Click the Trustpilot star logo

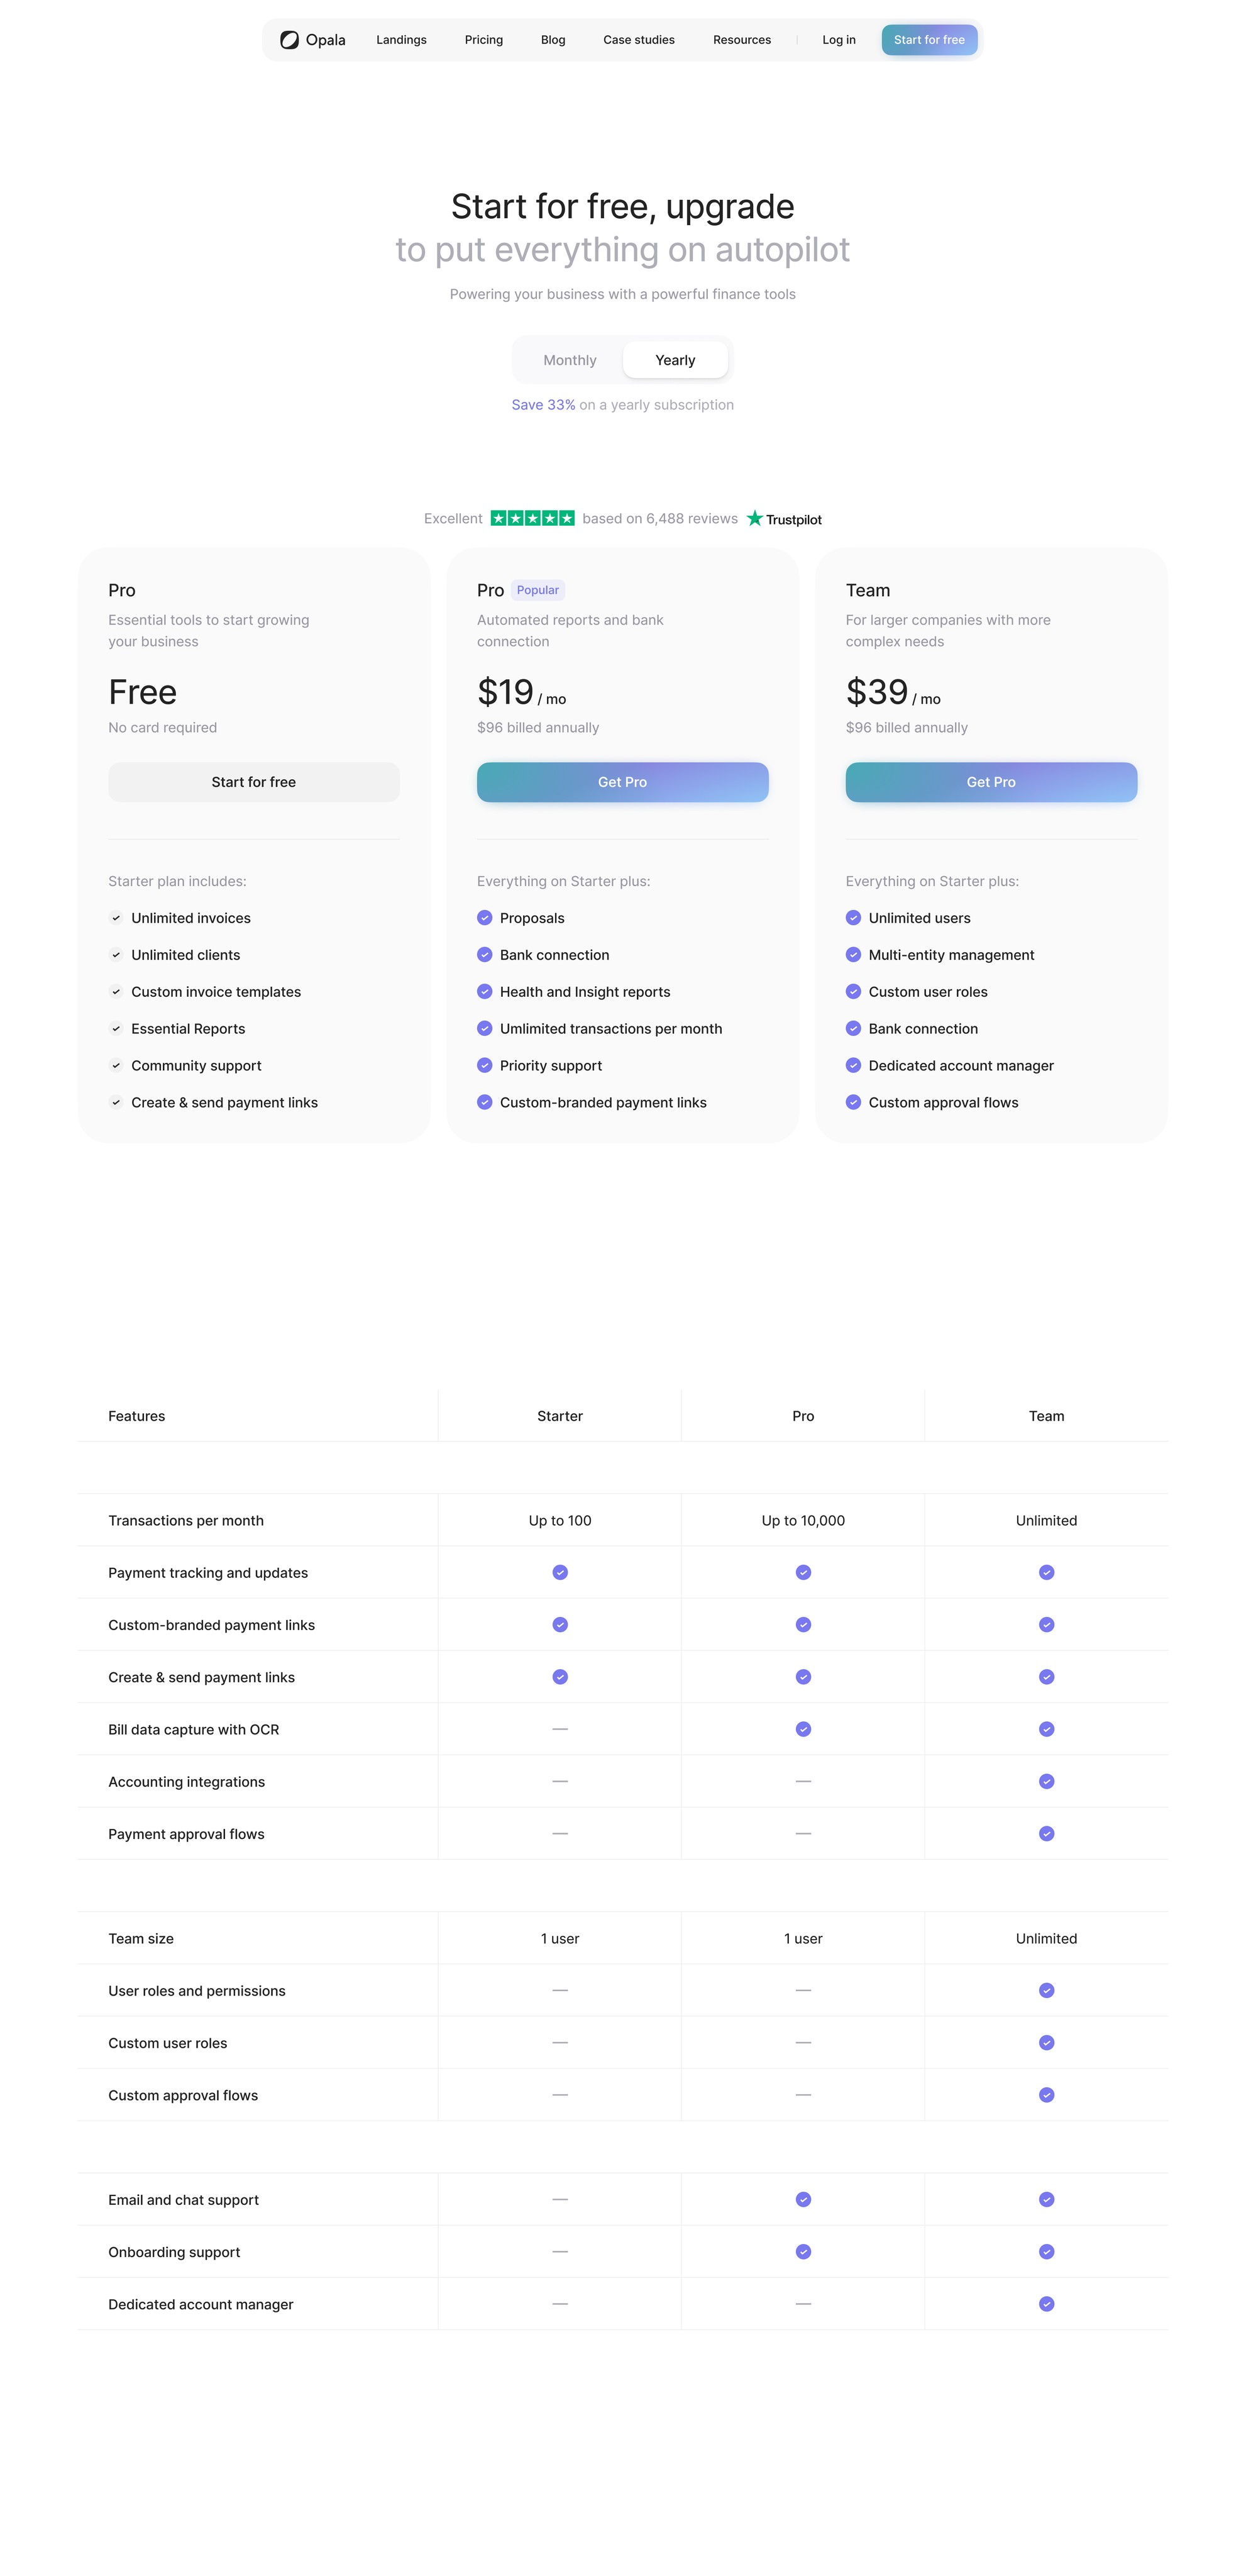tap(755, 518)
